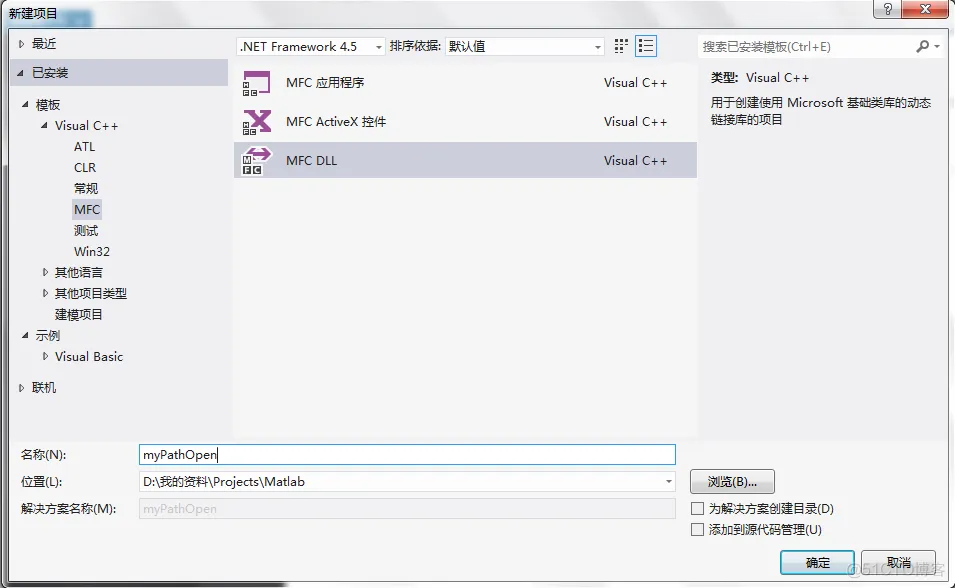Collapse the 模板 tree node

[25, 104]
